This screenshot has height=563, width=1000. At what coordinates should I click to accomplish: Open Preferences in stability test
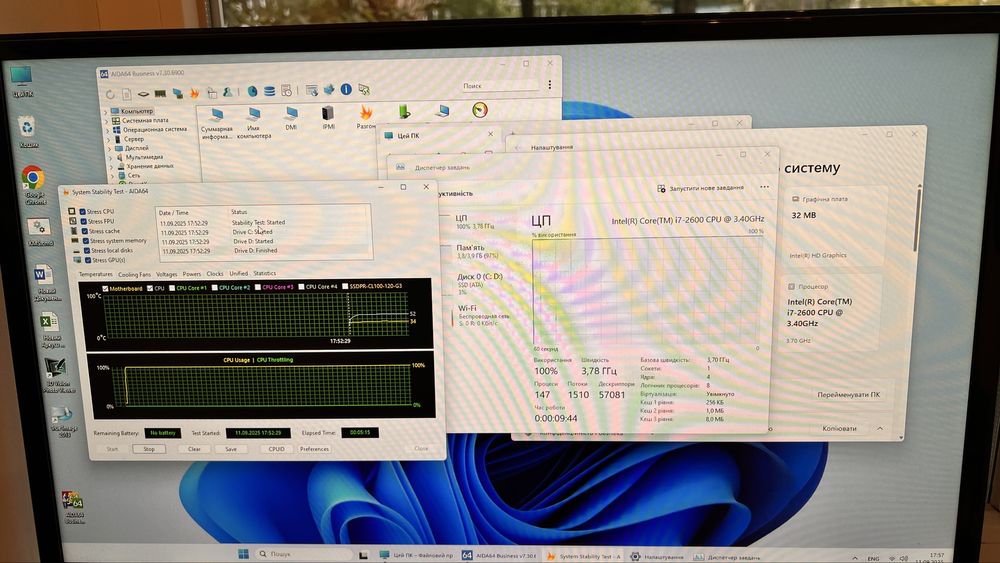[314, 449]
